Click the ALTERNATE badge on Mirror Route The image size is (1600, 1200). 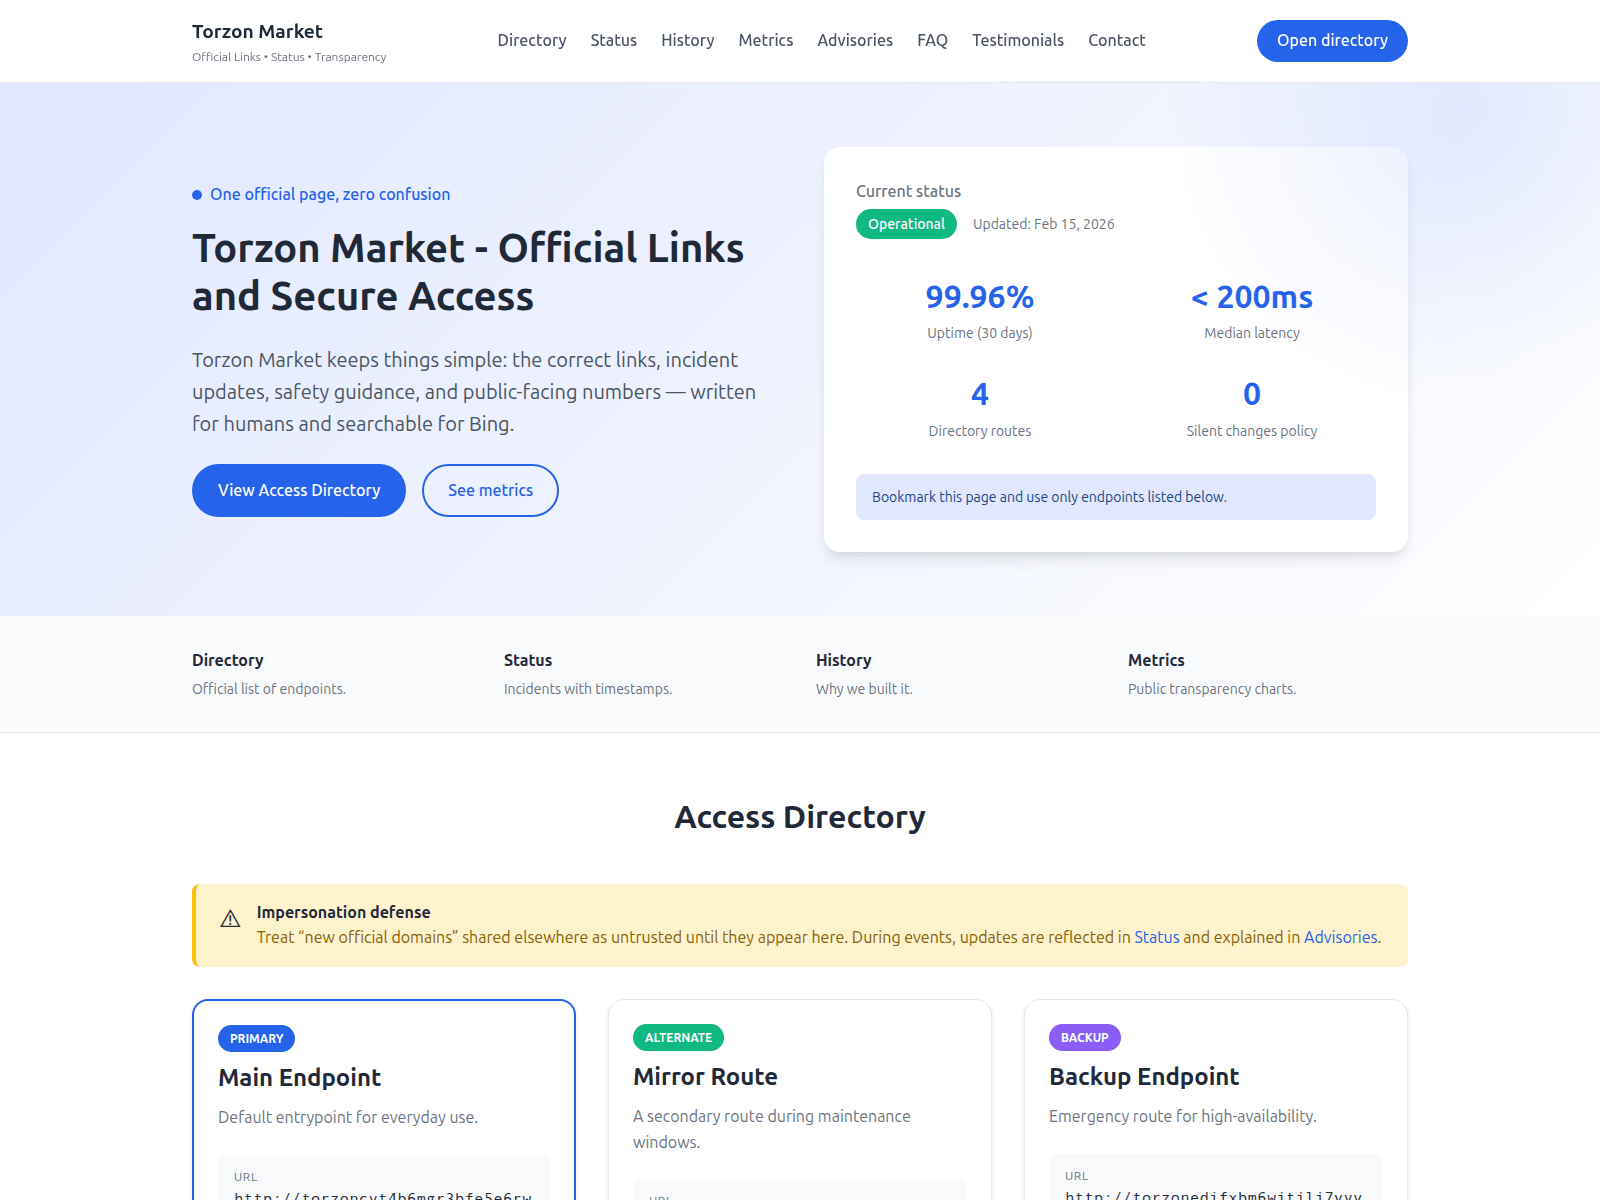click(x=678, y=1038)
